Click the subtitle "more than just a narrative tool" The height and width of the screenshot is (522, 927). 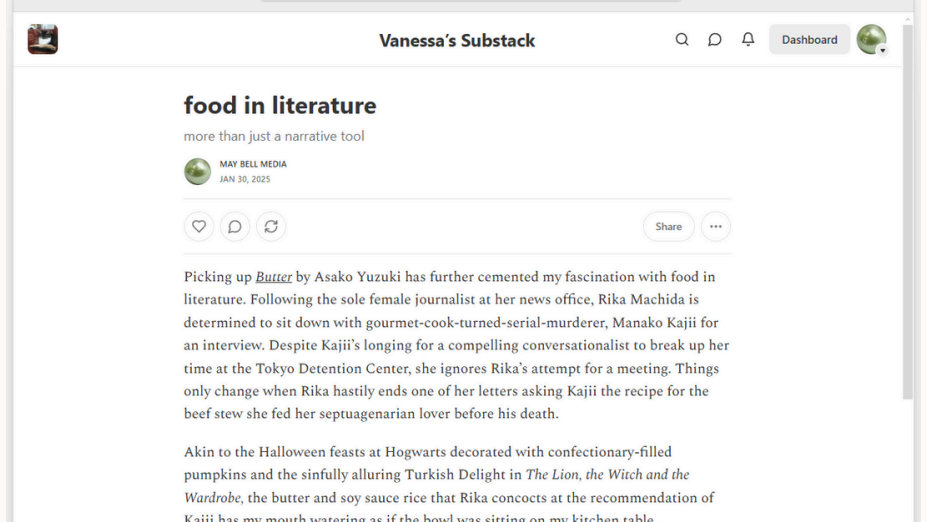click(274, 136)
